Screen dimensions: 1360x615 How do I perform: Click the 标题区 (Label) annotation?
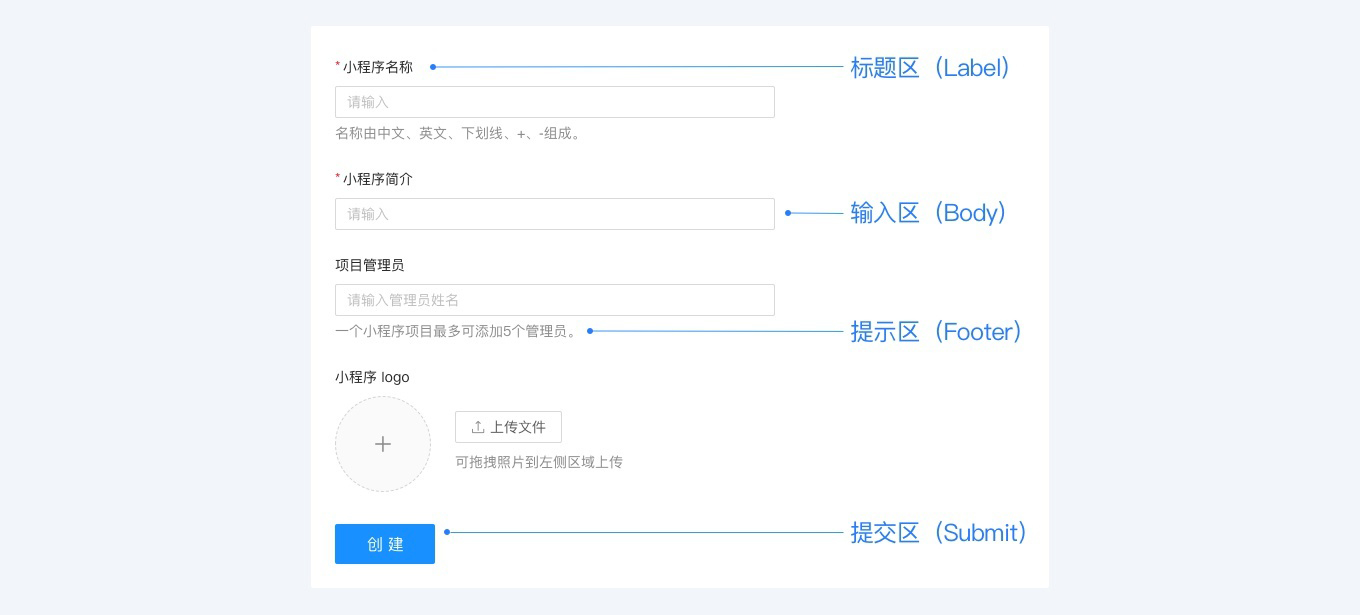pyautogui.click(x=930, y=67)
